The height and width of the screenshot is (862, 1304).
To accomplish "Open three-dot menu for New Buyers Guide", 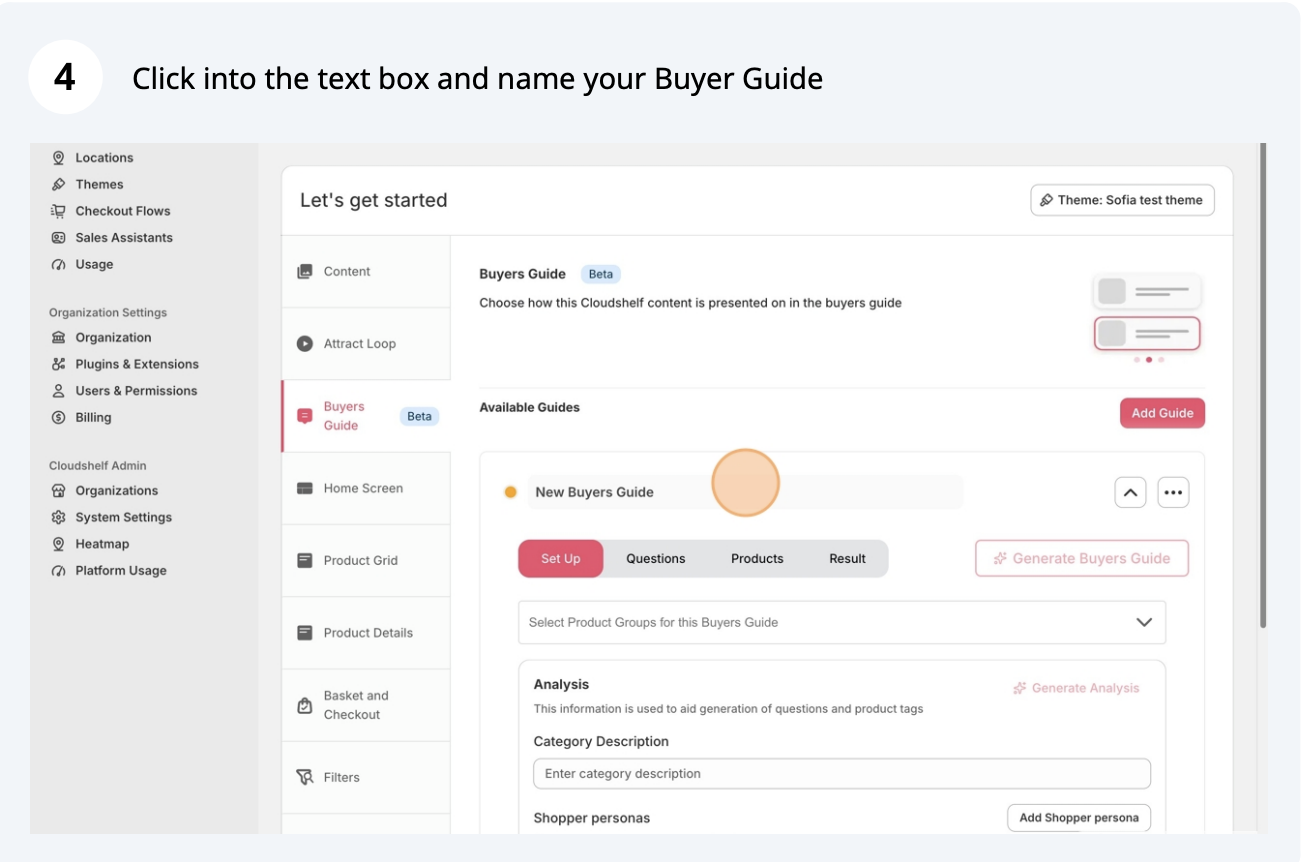I will point(1173,492).
